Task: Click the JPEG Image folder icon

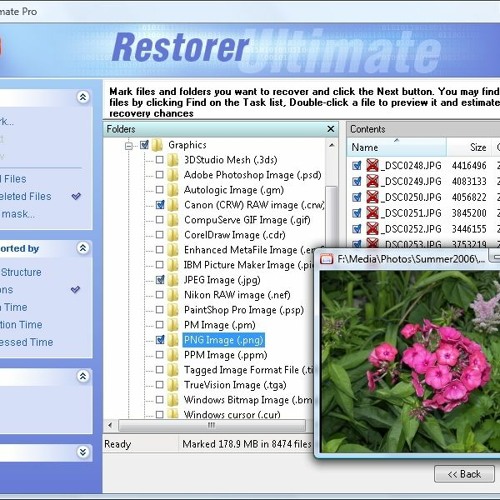Action: coord(173,280)
